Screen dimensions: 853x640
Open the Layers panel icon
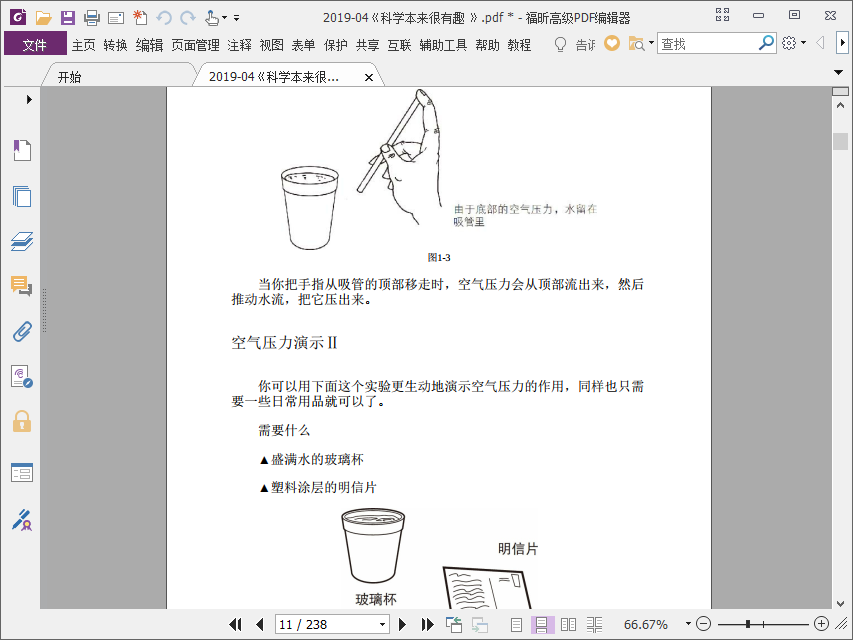[x=22, y=241]
